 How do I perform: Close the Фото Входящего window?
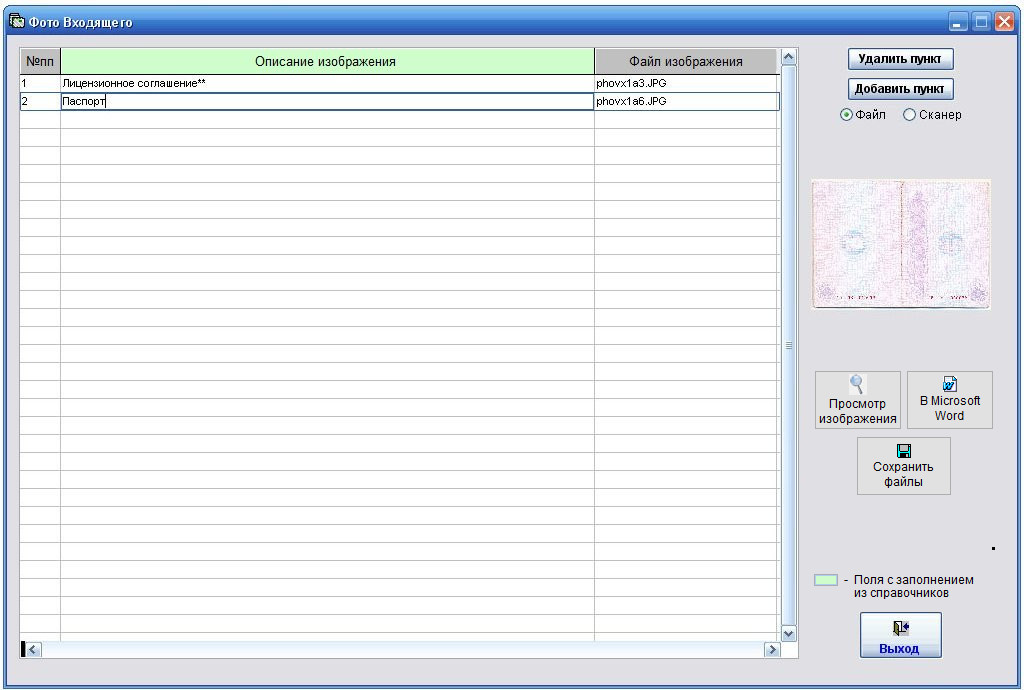[x=1004, y=22]
